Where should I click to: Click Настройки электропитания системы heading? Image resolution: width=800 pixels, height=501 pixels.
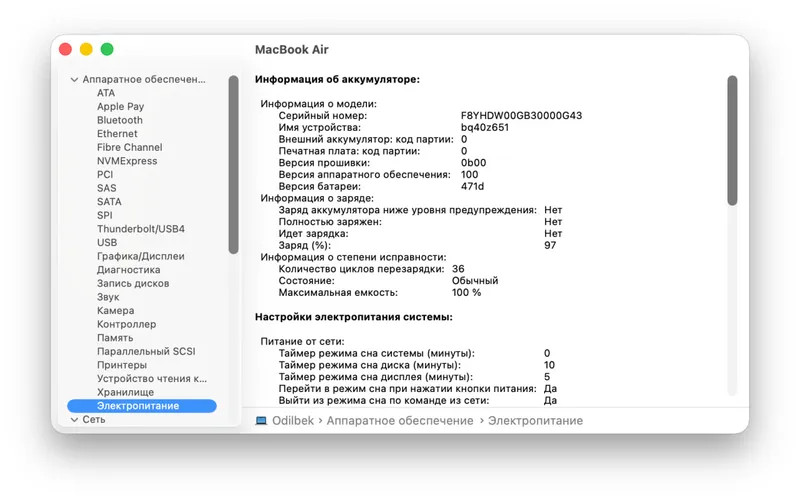click(x=354, y=317)
